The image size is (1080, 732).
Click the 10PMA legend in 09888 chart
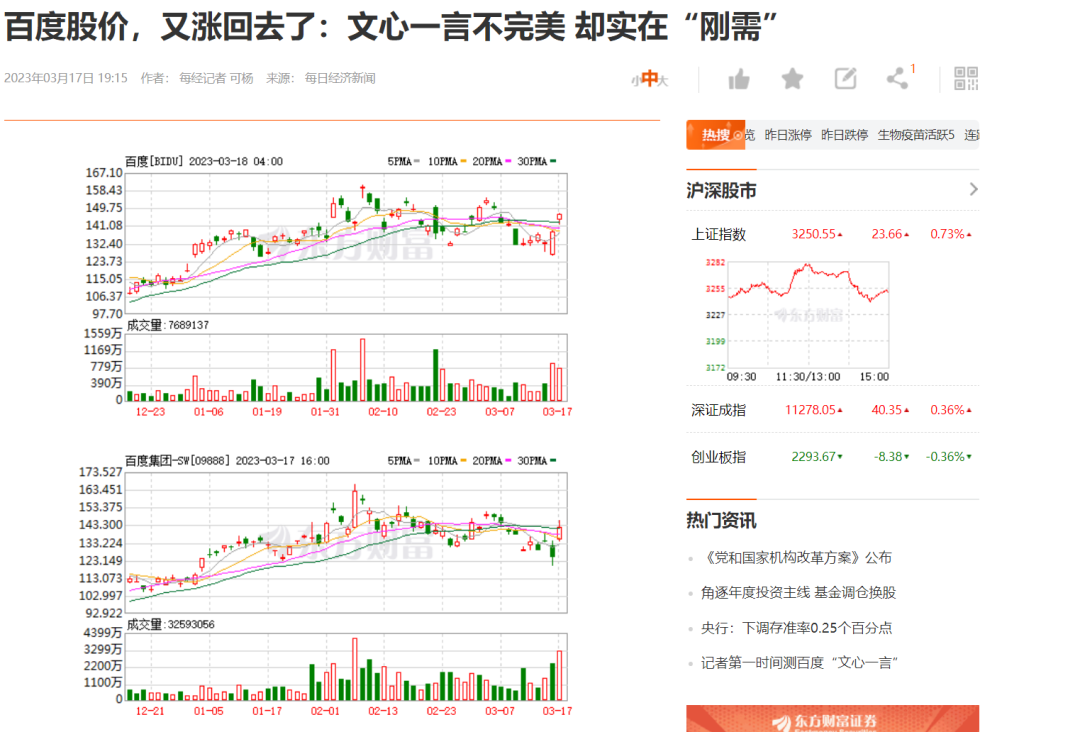click(447, 461)
